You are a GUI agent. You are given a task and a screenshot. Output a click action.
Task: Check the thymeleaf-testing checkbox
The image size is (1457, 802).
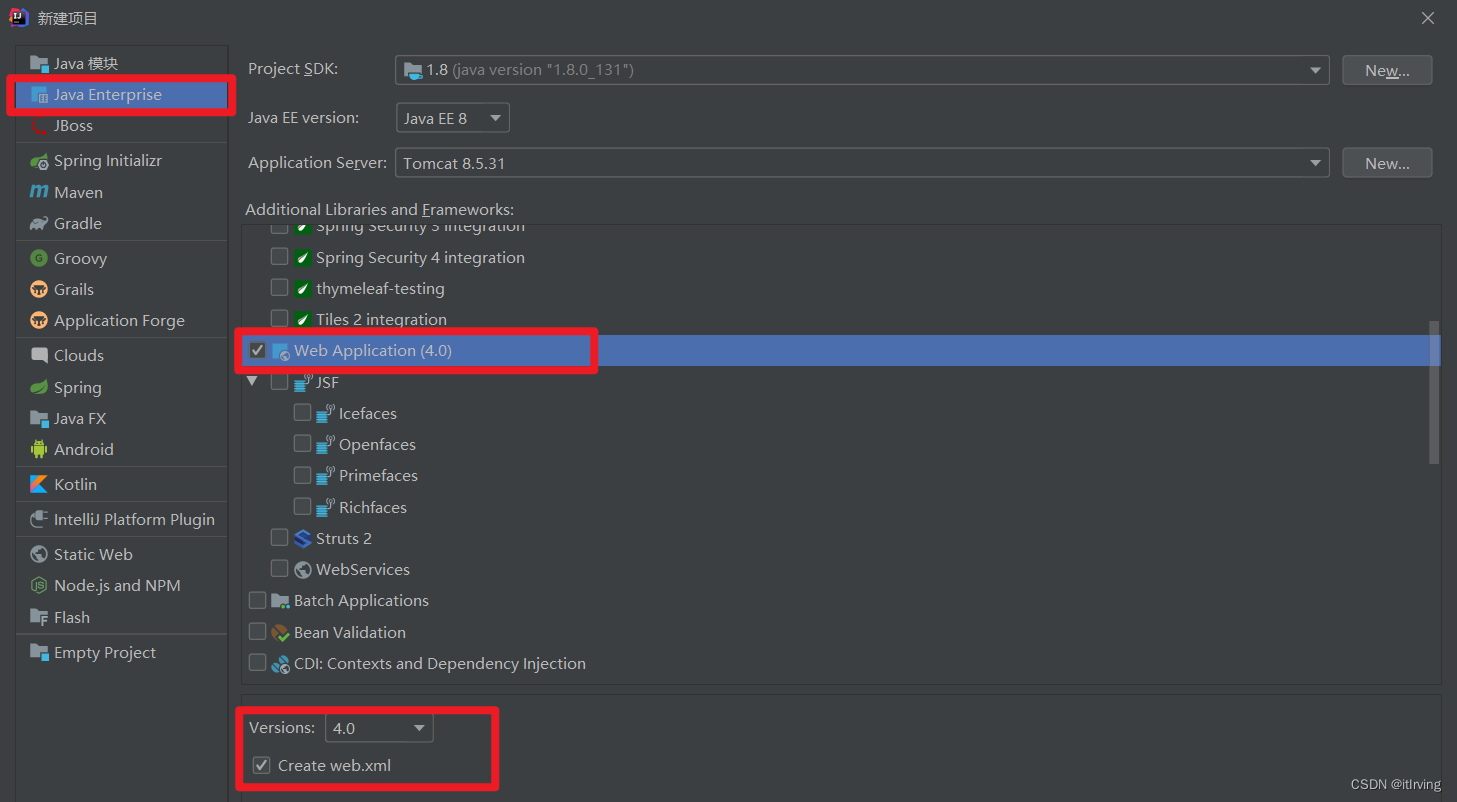click(x=279, y=288)
